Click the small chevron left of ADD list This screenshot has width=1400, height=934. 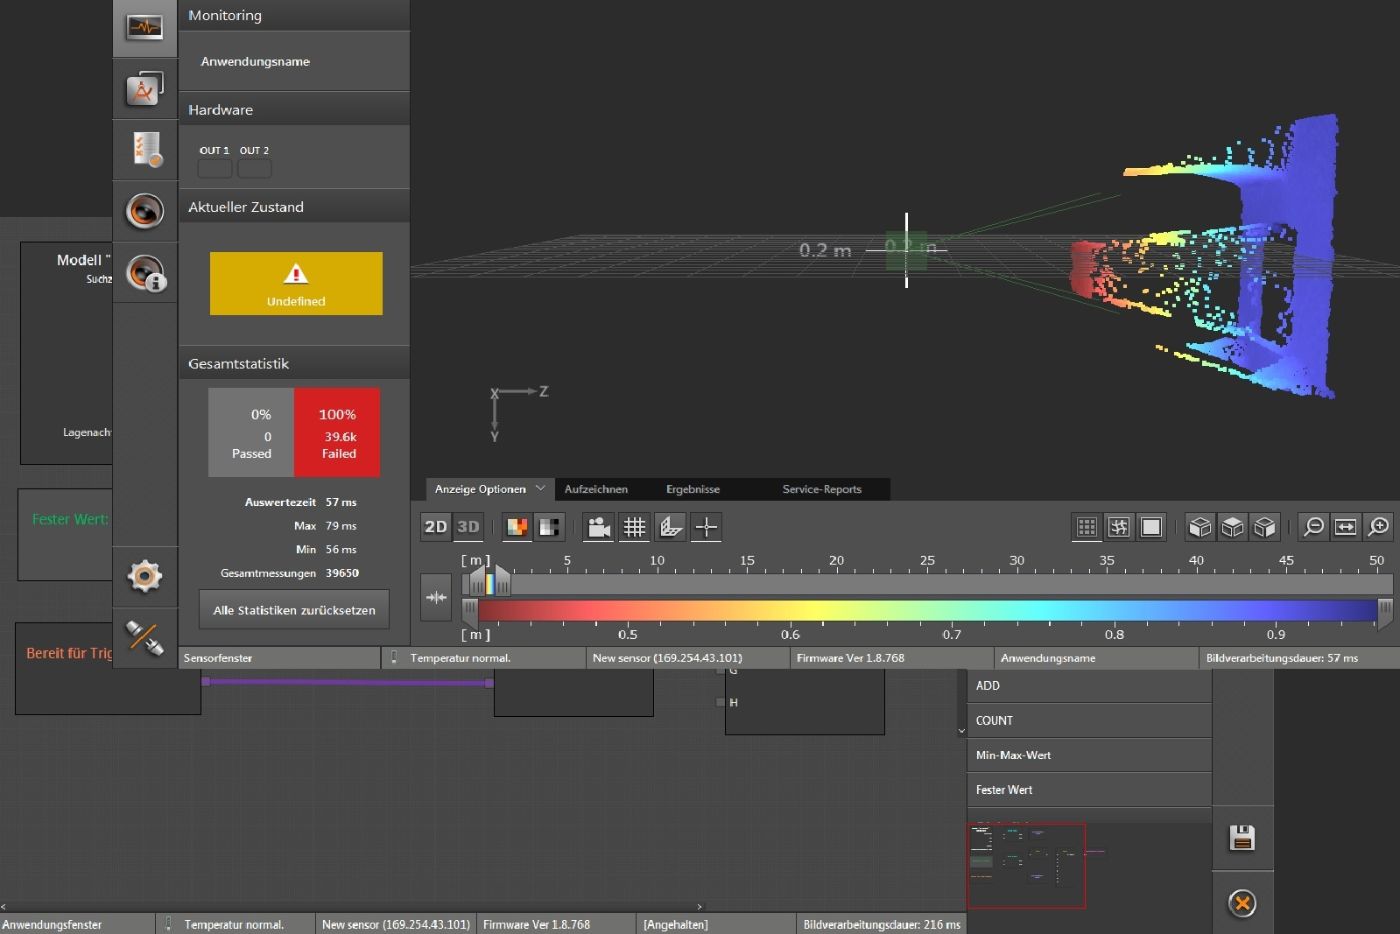[962, 731]
